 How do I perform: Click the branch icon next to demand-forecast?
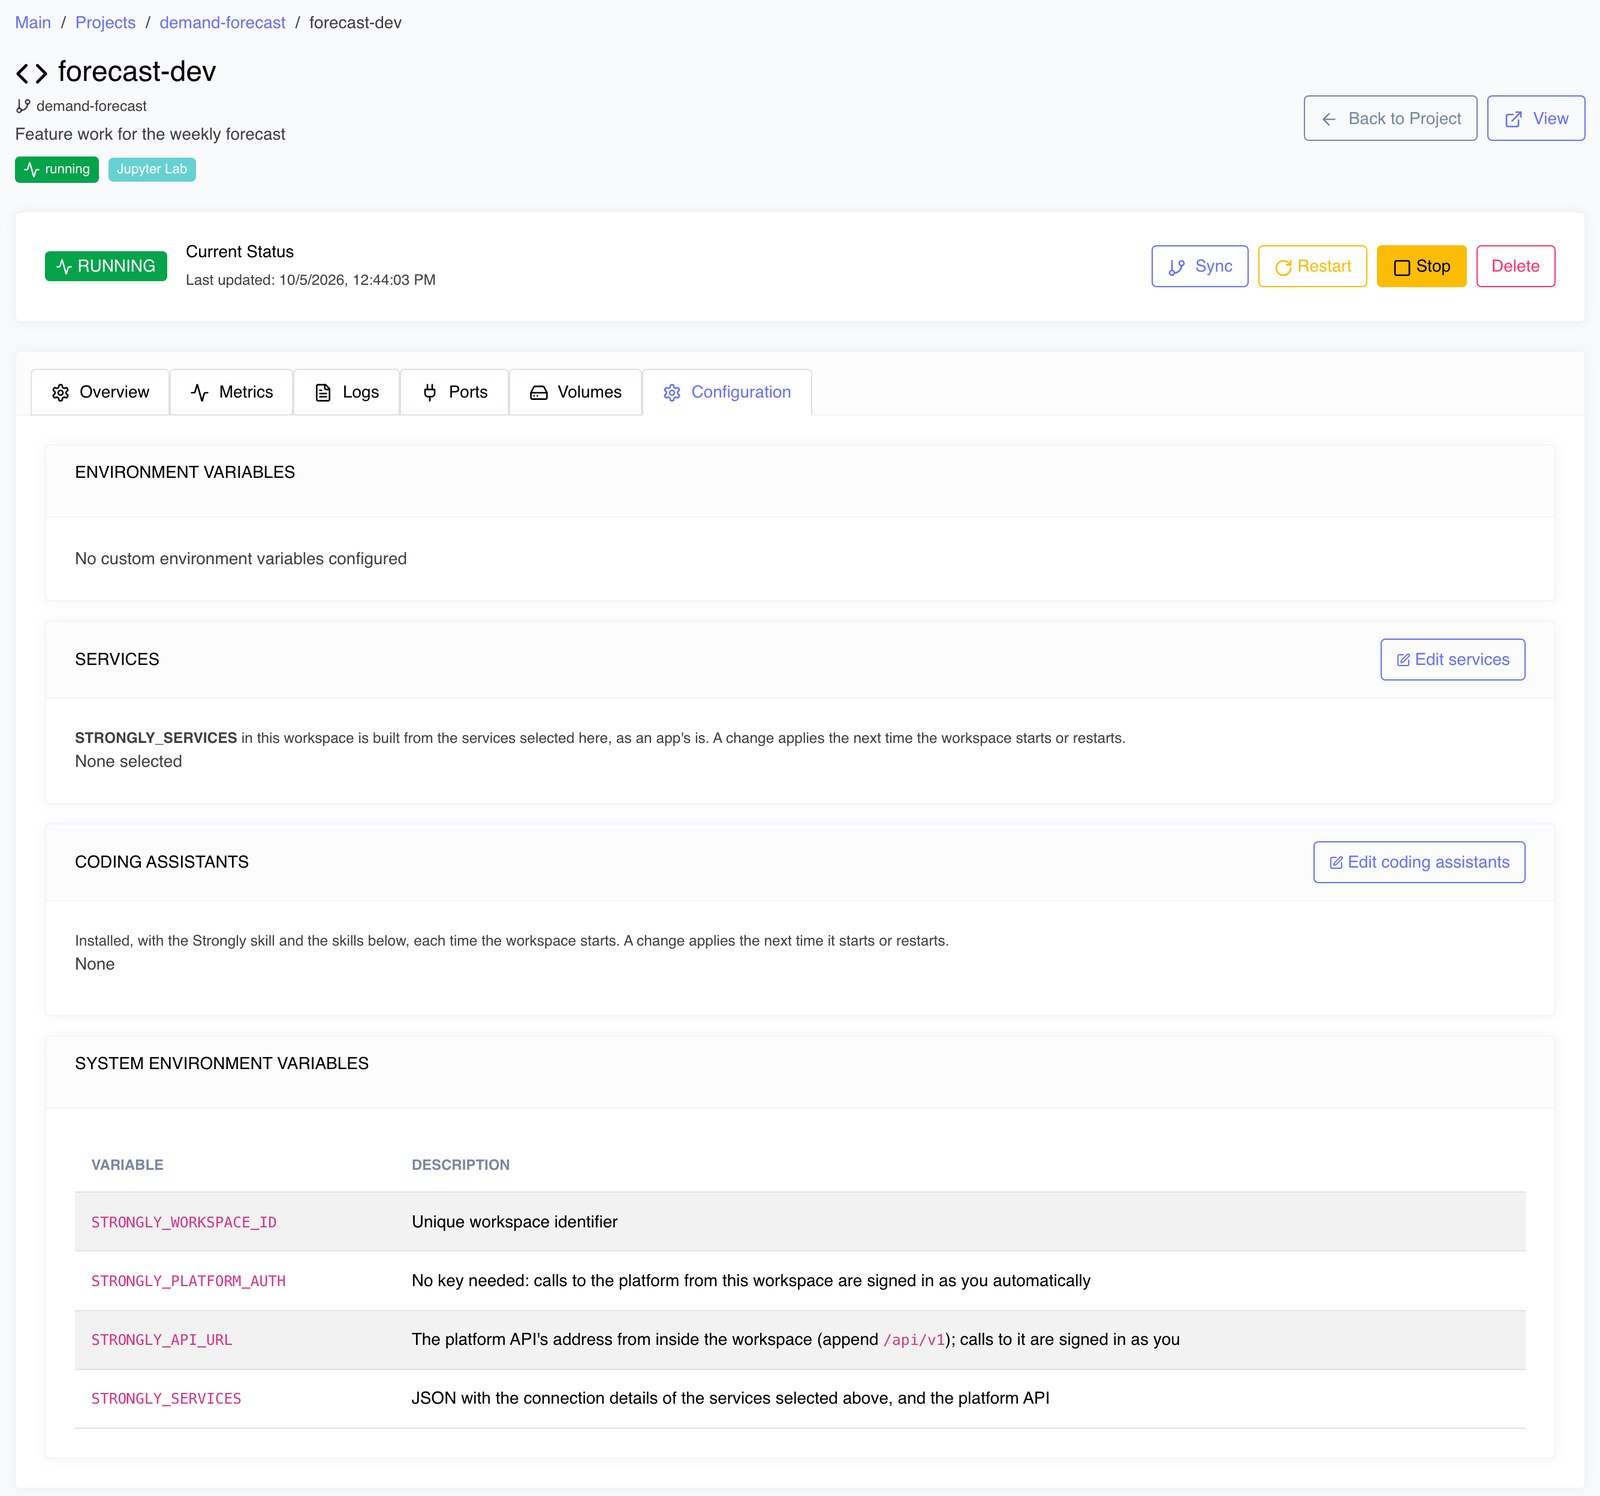pos(23,106)
